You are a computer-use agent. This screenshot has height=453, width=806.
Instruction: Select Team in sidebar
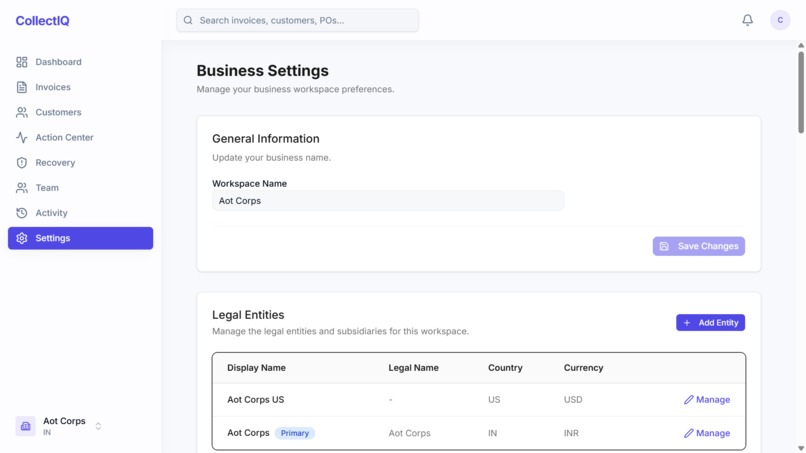click(80, 188)
